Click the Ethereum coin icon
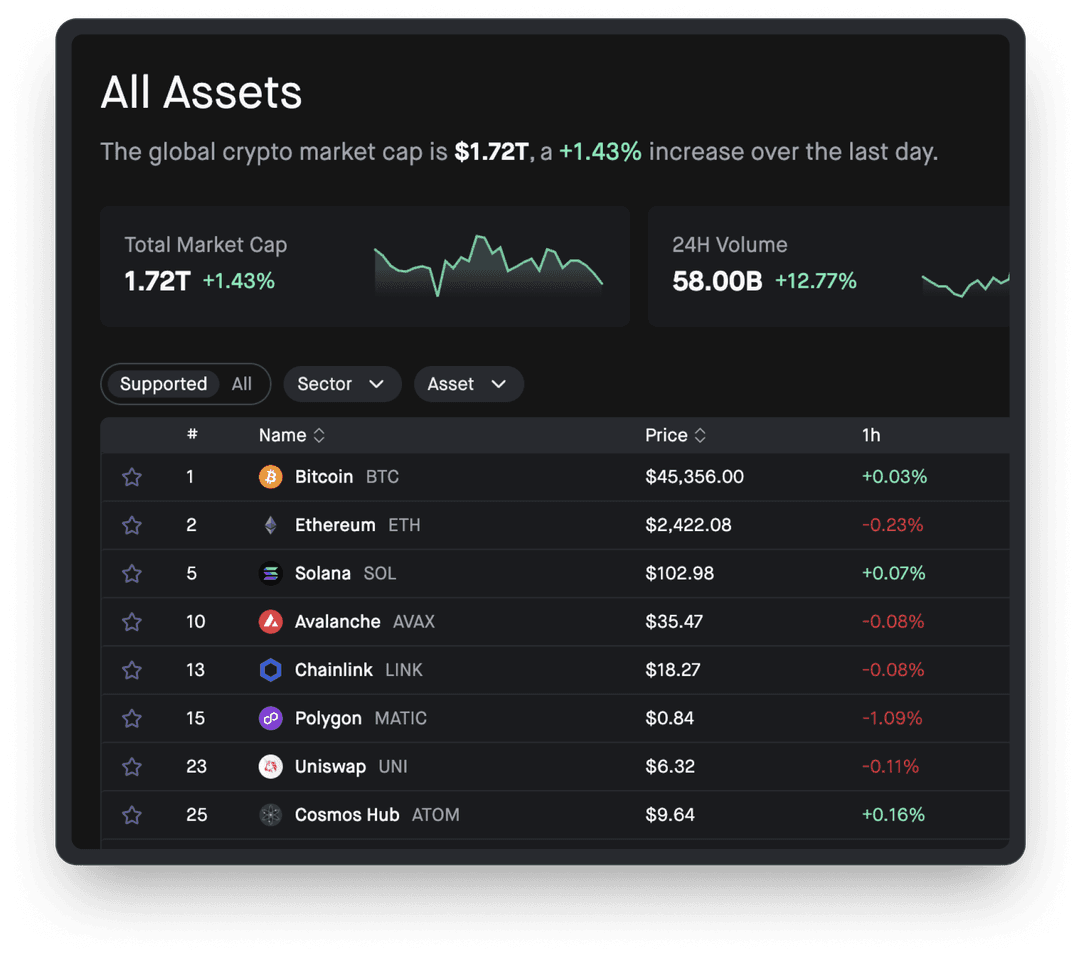 pyautogui.click(x=270, y=525)
